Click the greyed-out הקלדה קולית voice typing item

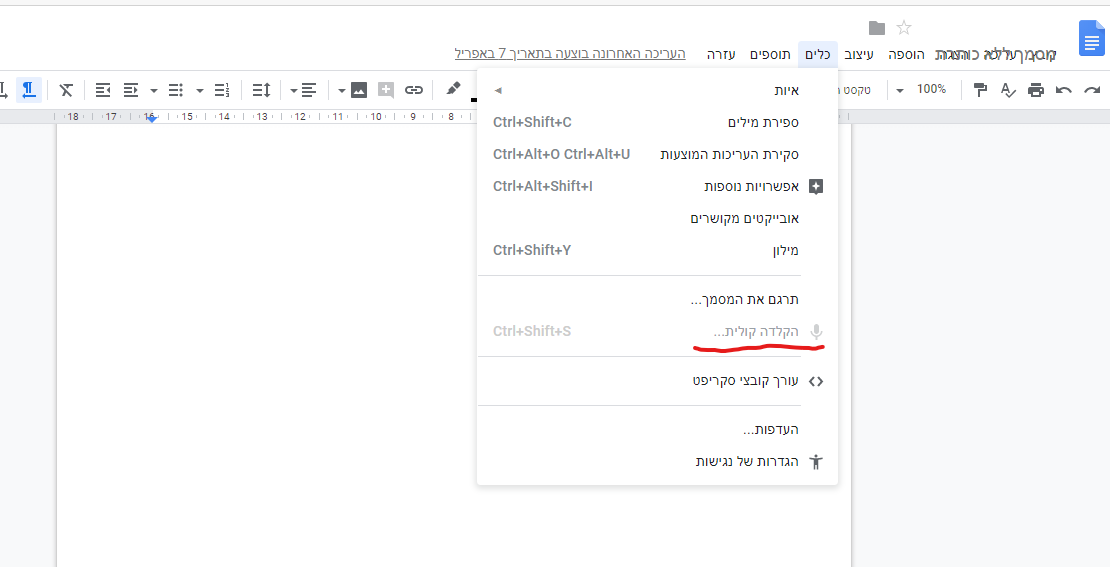tap(658, 331)
